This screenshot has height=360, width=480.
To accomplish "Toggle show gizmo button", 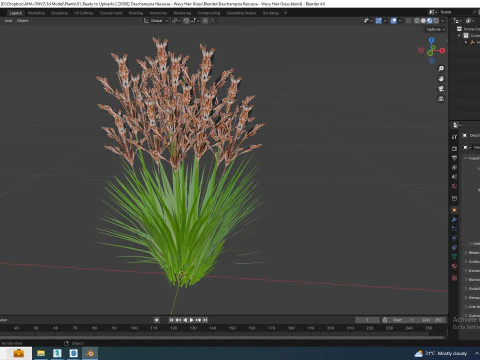I will pyautogui.click(x=379, y=21).
